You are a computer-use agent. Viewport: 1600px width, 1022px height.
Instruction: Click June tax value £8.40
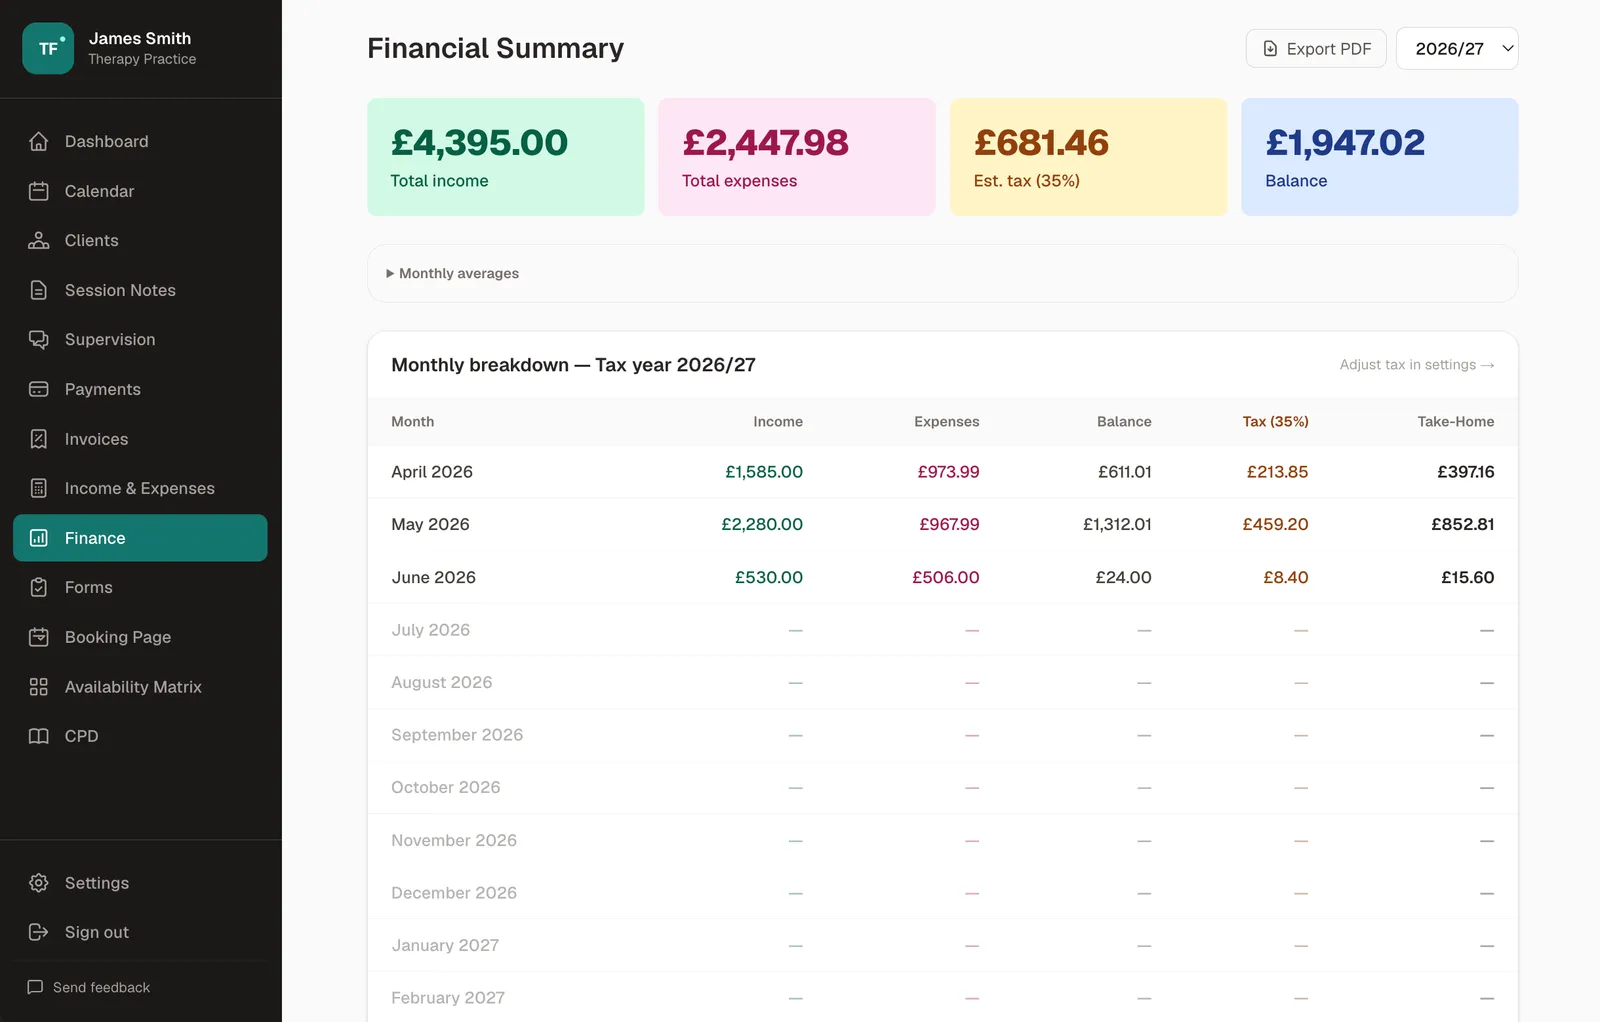[x=1286, y=577]
